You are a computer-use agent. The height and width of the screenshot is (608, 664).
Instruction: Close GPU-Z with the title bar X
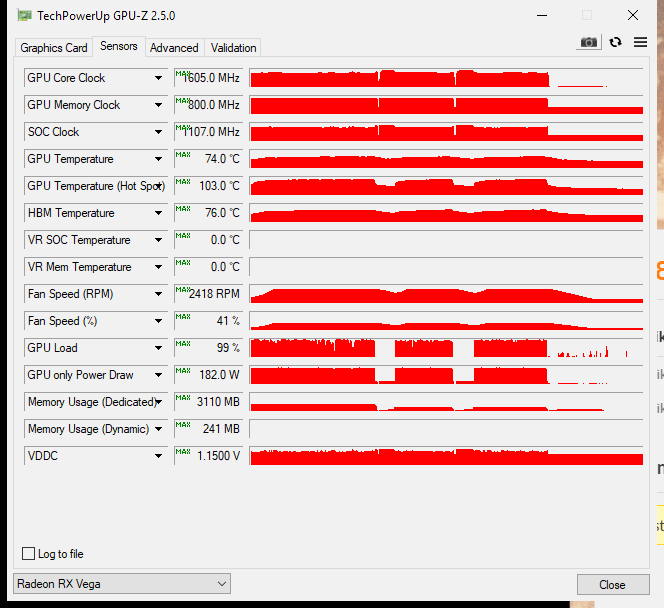pos(633,16)
